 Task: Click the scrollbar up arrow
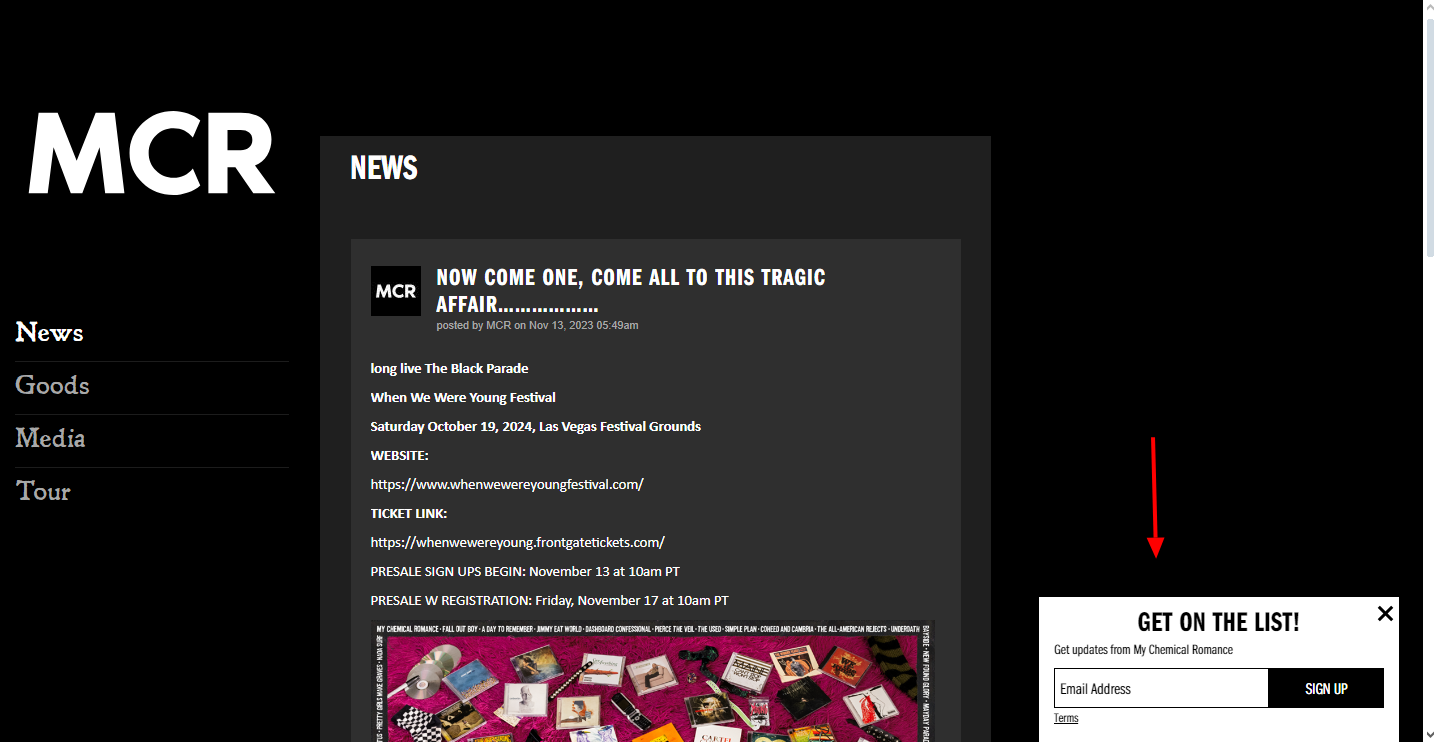tap(1430, 7)
